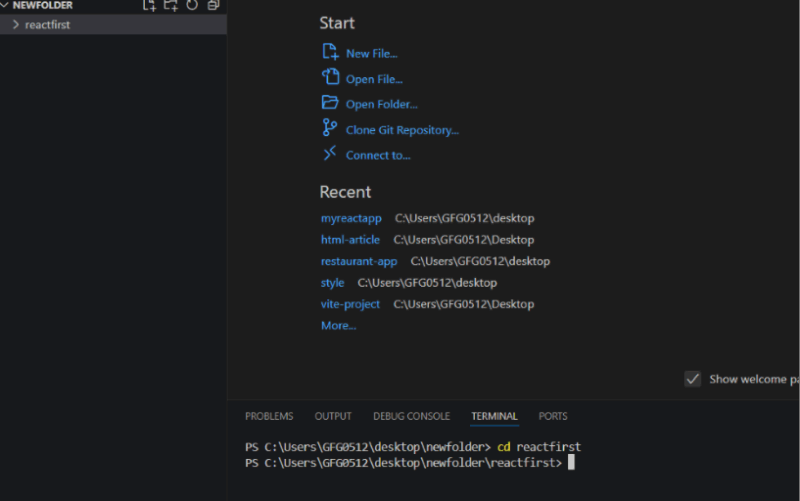
Task: Open recent project myreactapp
Action: [x=351, y=218]
